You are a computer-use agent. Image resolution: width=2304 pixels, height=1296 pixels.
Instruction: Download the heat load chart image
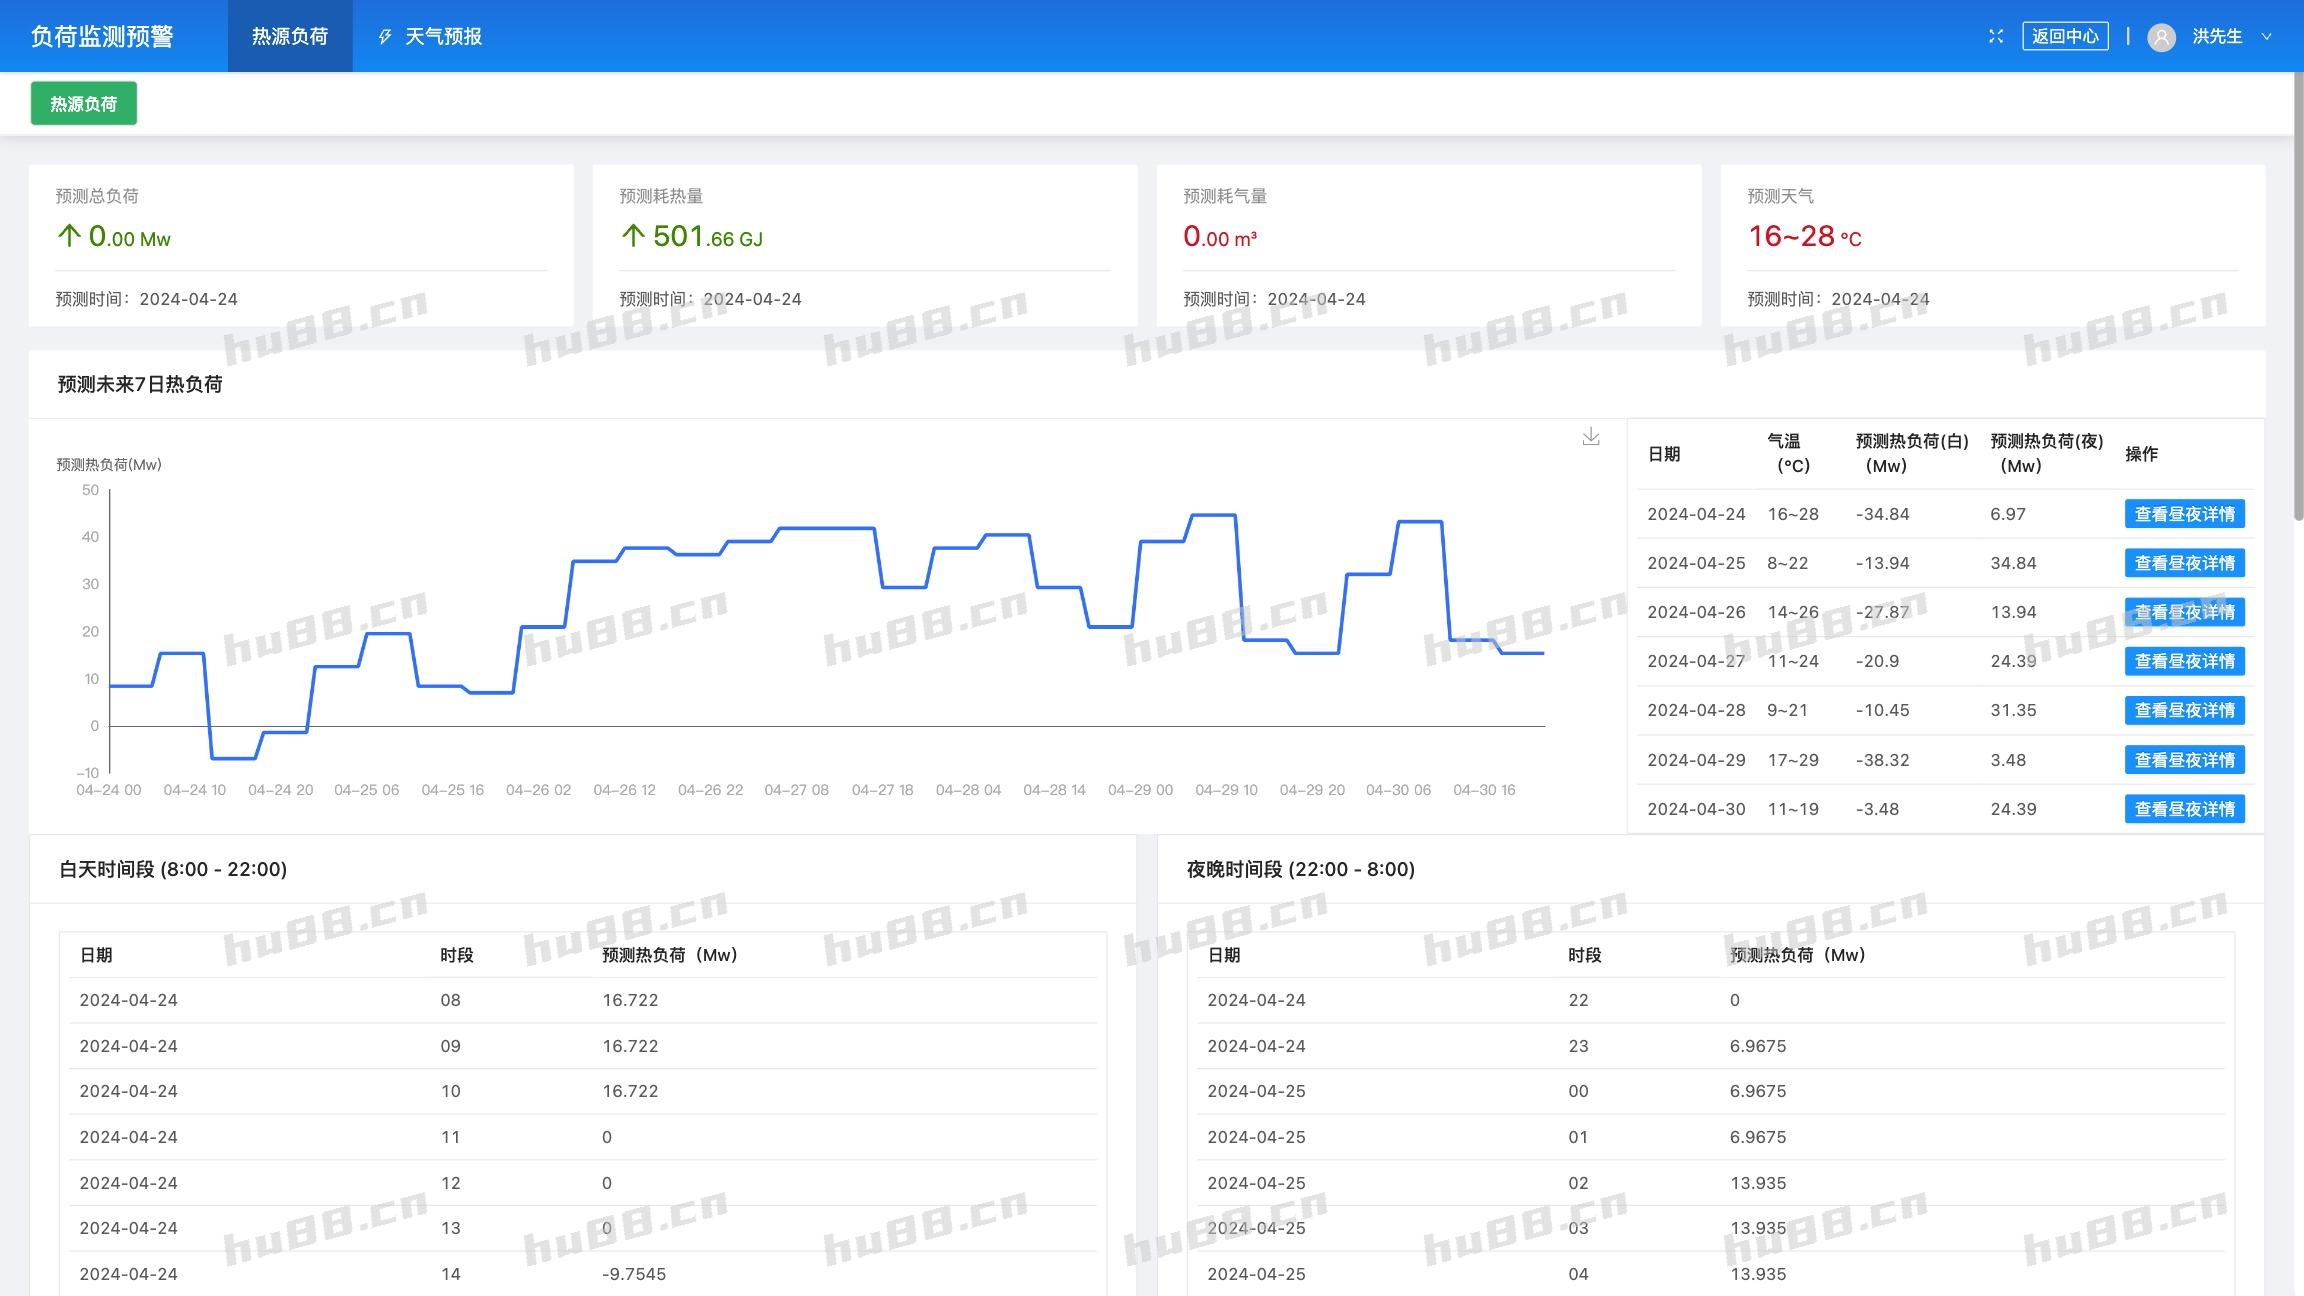pos(1591,437)
